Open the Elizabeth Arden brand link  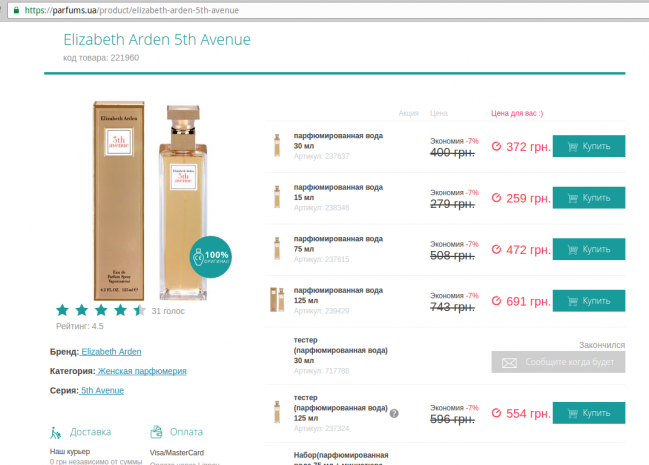[111, 352]
